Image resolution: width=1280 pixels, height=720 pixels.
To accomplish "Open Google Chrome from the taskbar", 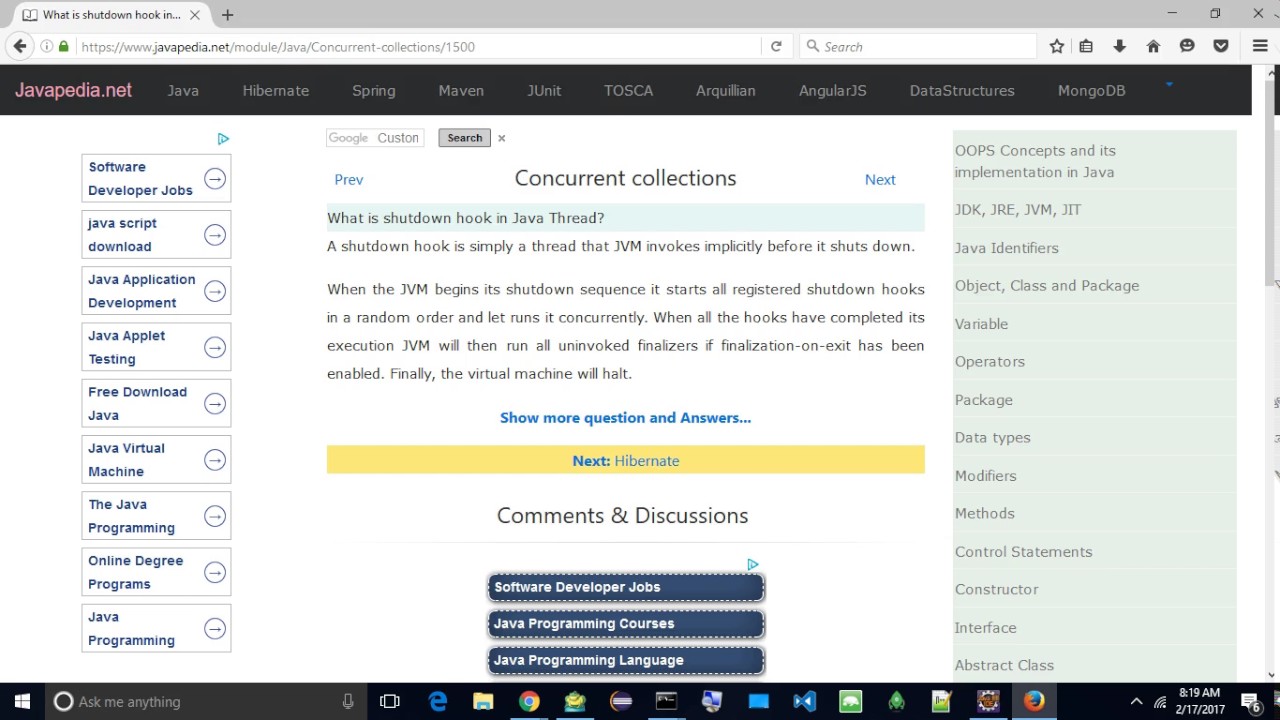I will click(x=529, y=701).
